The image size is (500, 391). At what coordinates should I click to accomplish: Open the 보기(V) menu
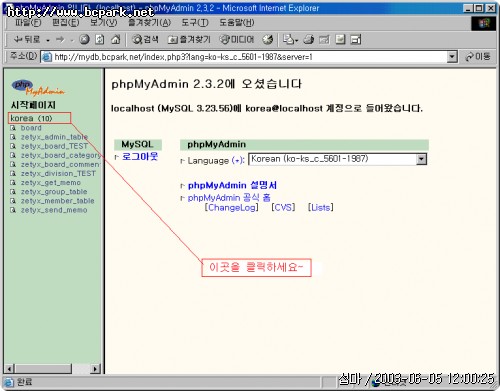coord(104,23)
